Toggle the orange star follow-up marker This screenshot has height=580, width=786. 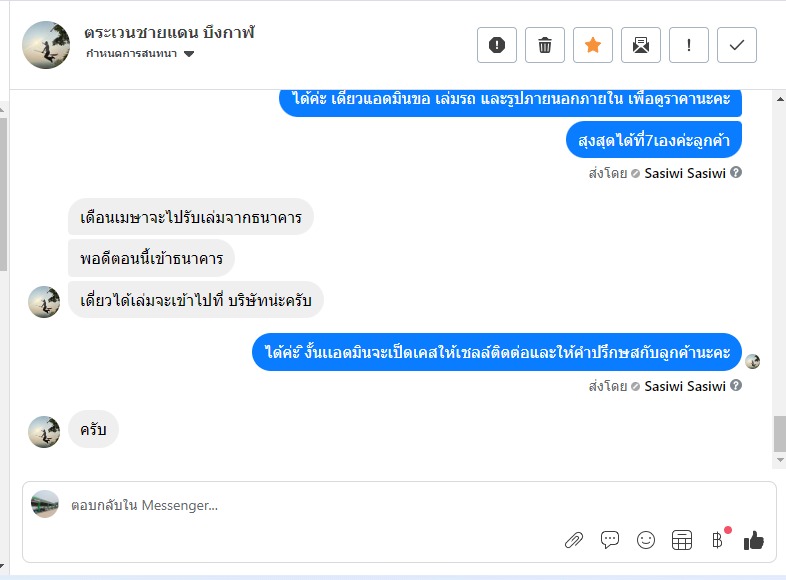593,45
